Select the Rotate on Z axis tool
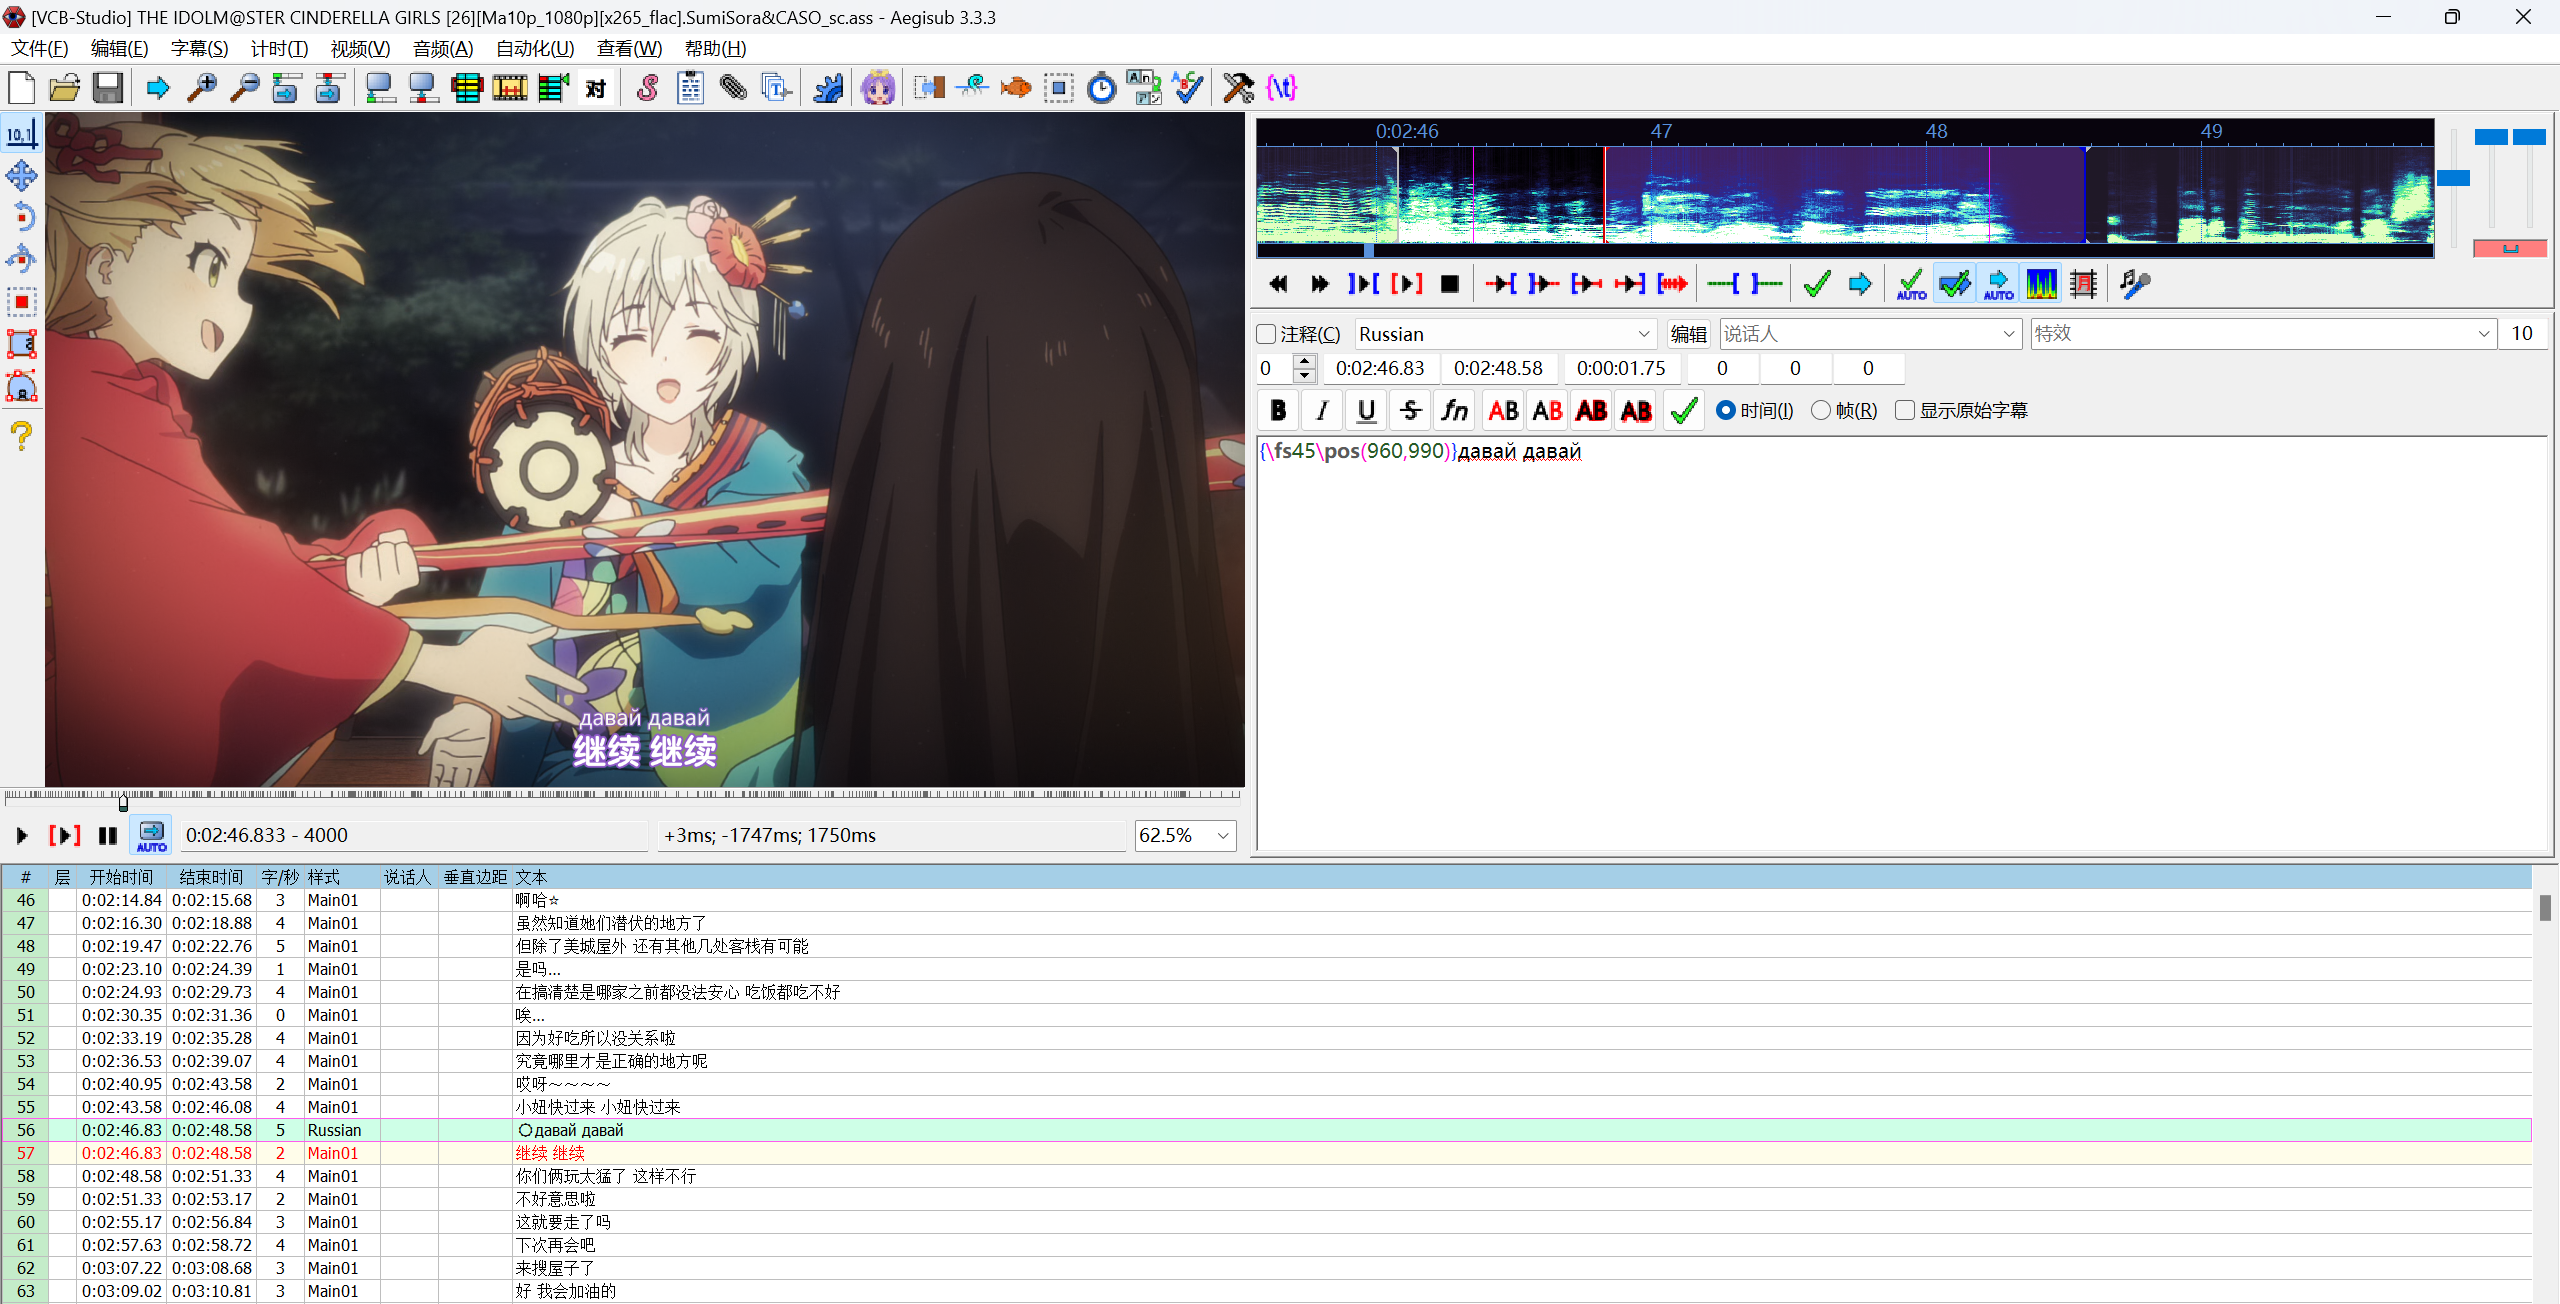 pyautogui.click(x=22, y=218)
